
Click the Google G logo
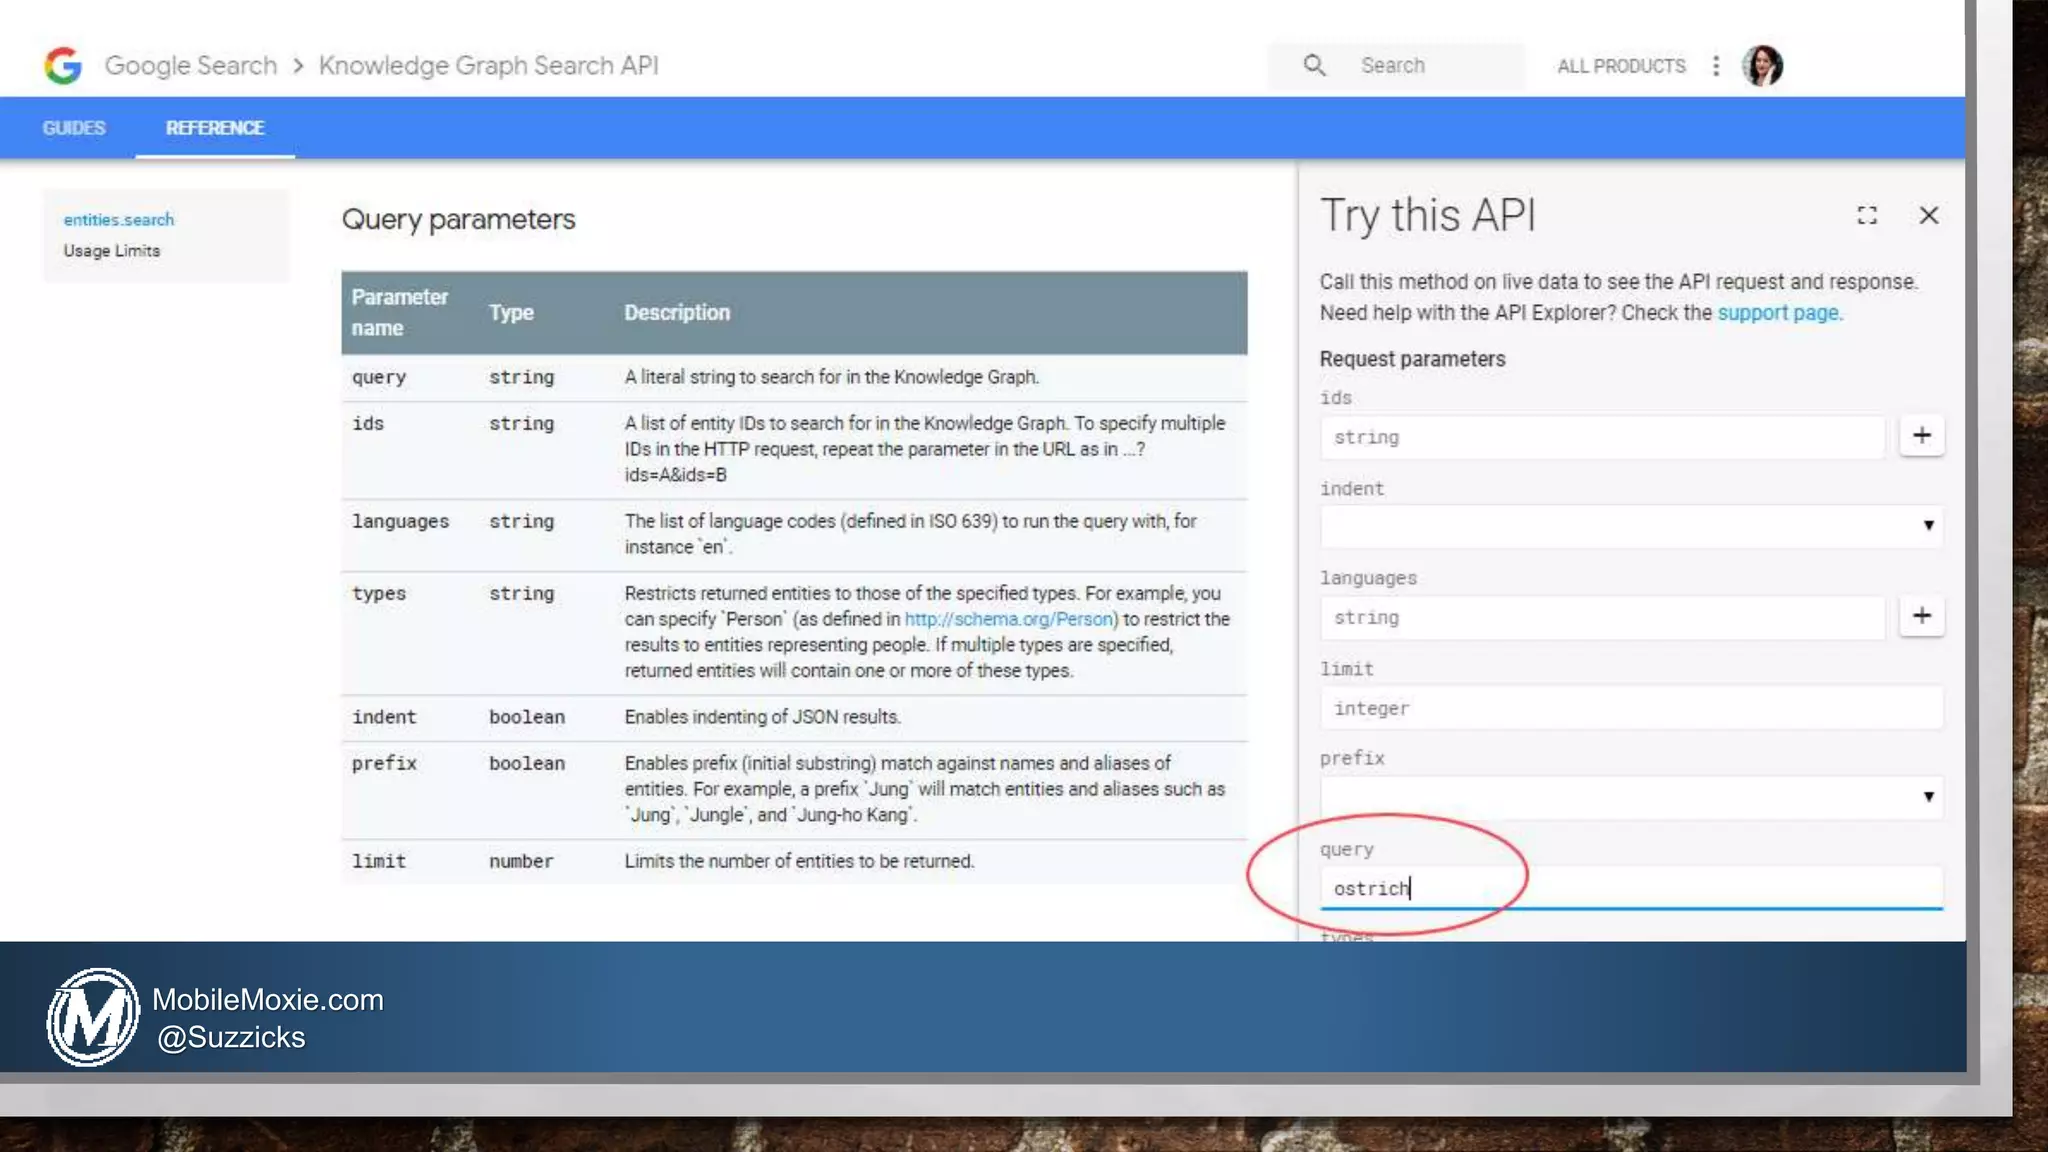click(63, 66)
